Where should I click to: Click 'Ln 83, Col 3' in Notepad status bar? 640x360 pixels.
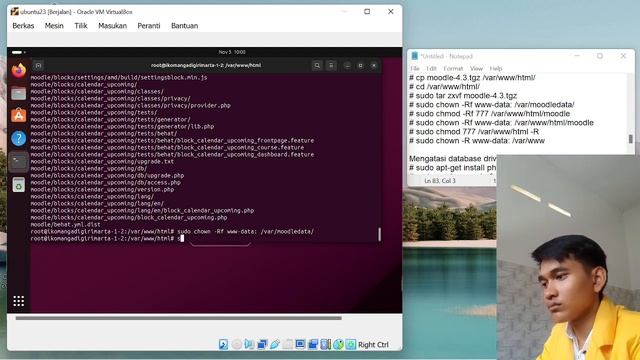(x=440, y=181)
